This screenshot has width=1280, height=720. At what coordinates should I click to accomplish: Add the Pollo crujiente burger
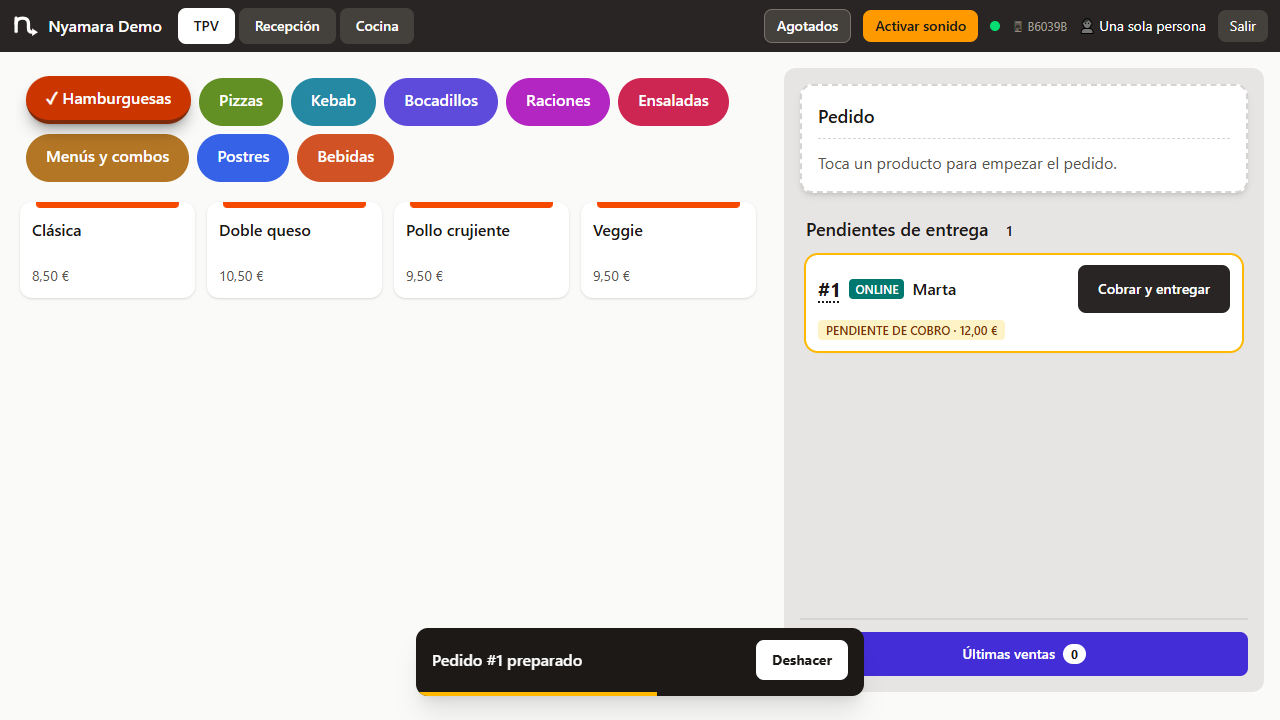click(481, 250)
